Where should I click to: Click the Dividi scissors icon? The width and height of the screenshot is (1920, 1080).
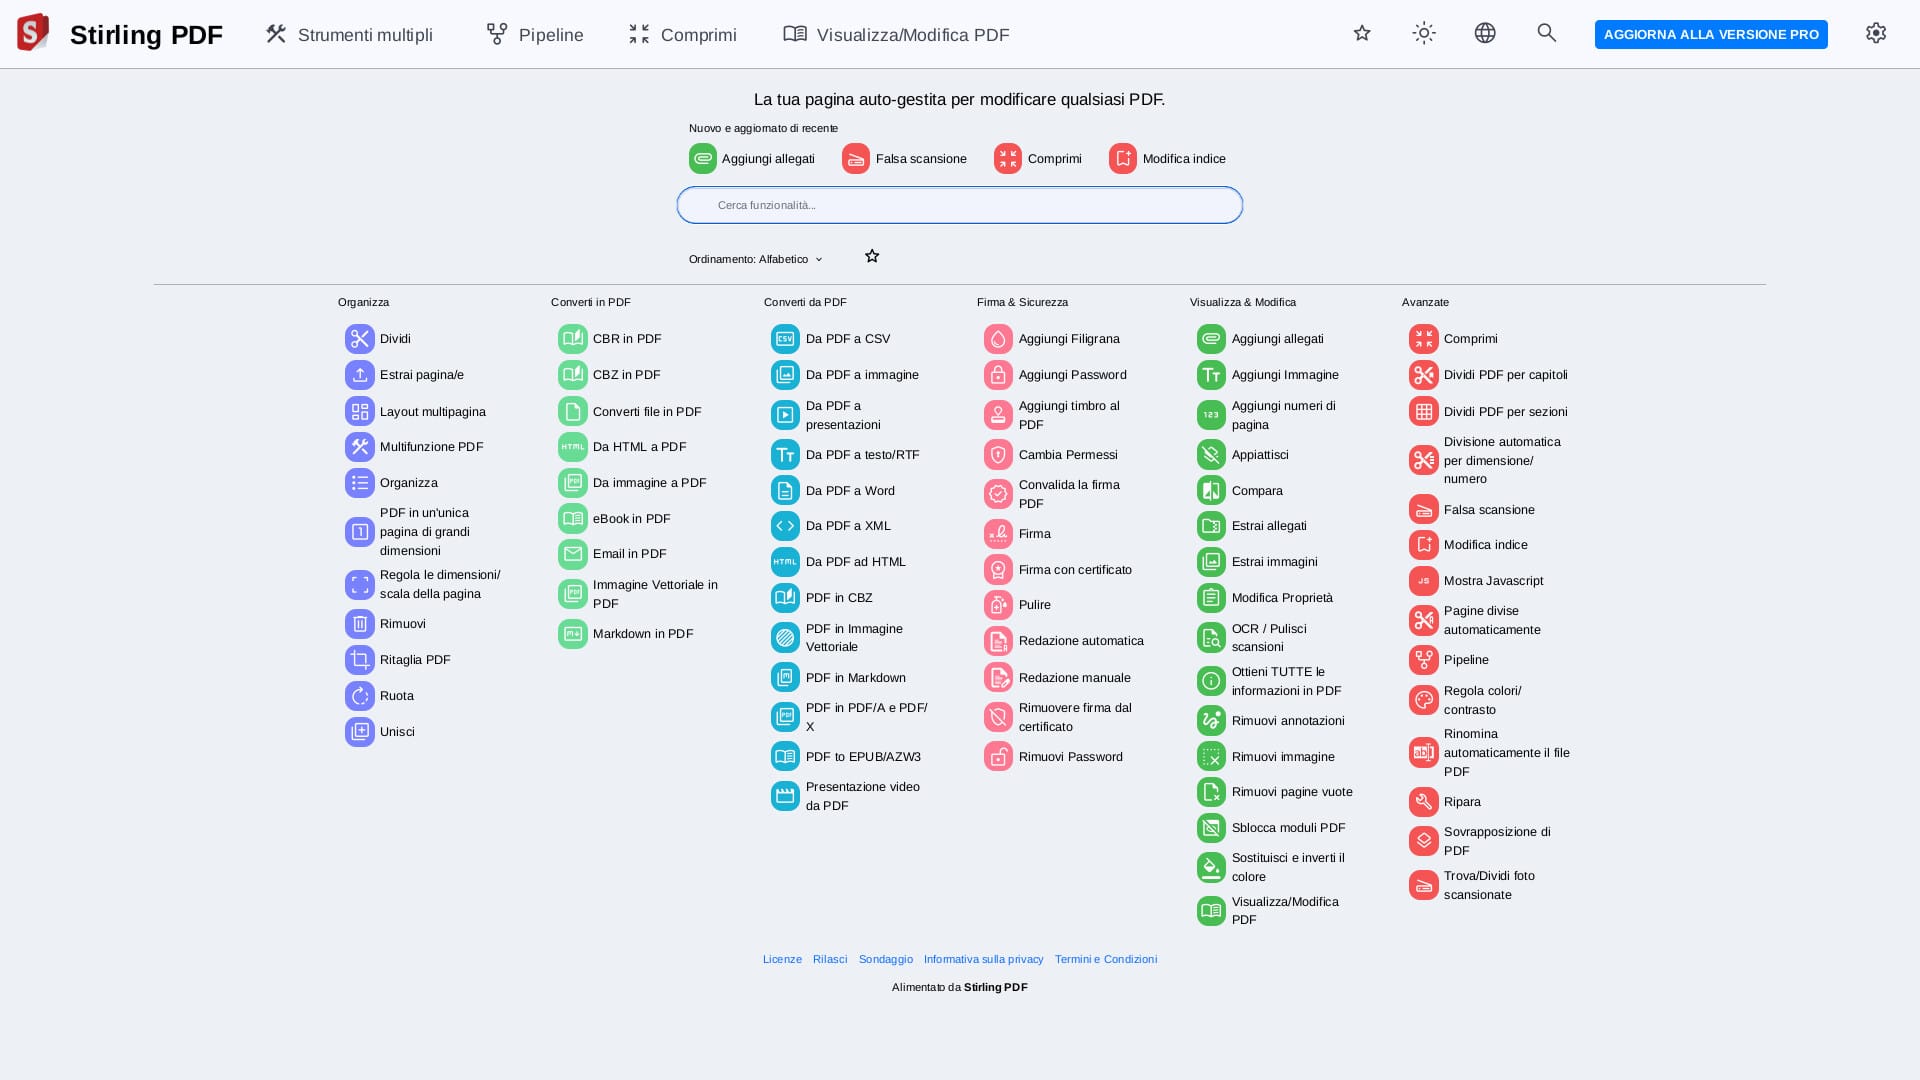click(360, 339)
